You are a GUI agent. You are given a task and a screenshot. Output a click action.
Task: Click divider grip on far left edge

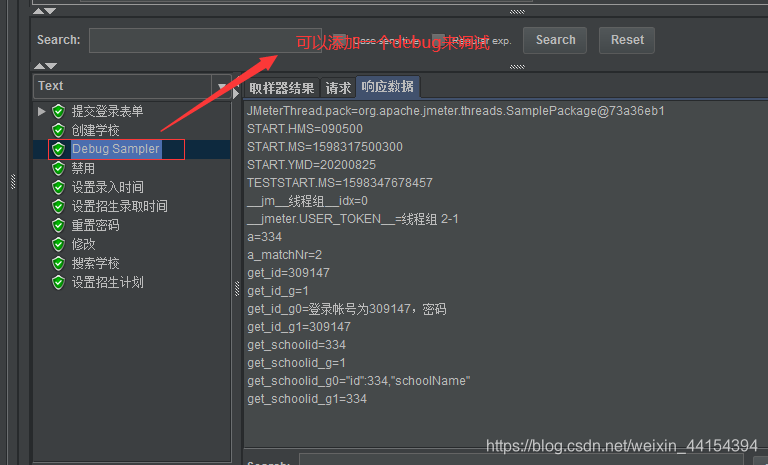13,181
